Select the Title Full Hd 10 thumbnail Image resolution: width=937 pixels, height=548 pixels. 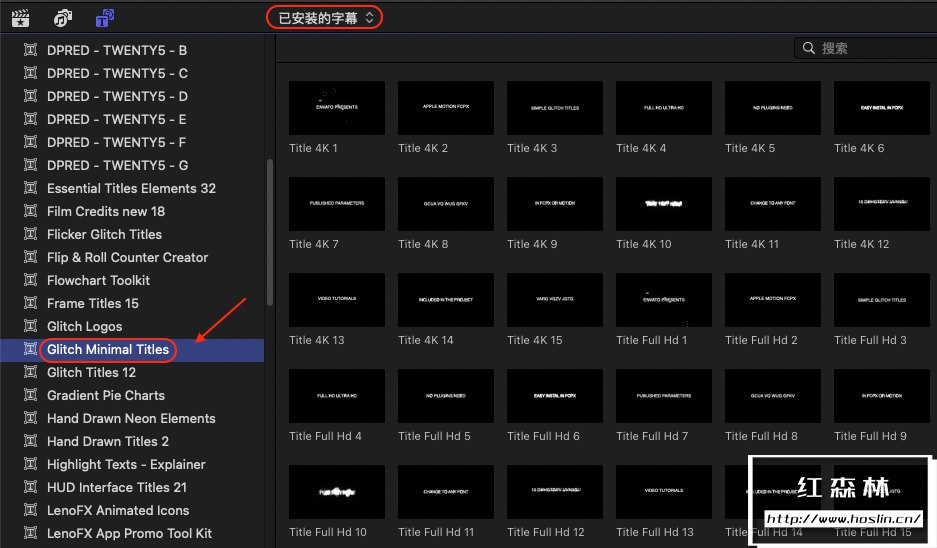336,492
